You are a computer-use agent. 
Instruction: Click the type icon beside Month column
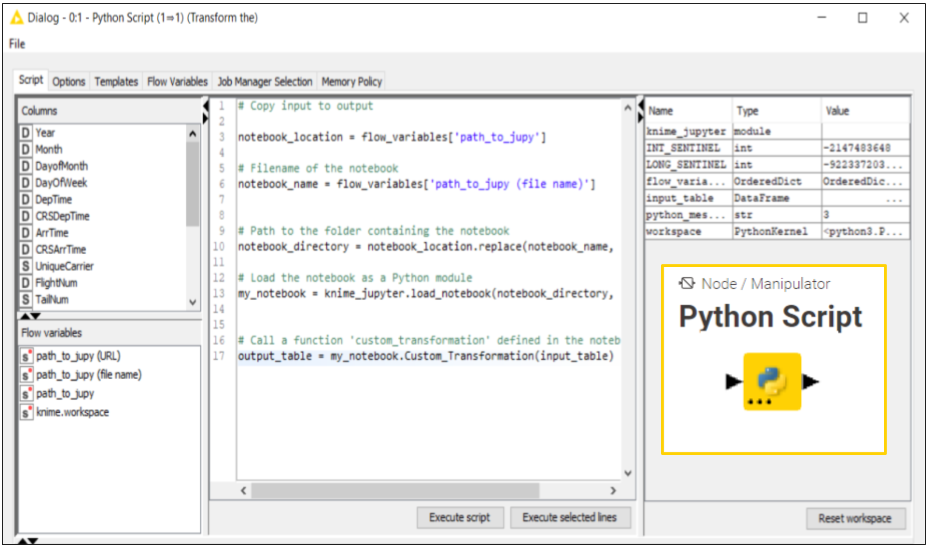(x=26, y=149)
